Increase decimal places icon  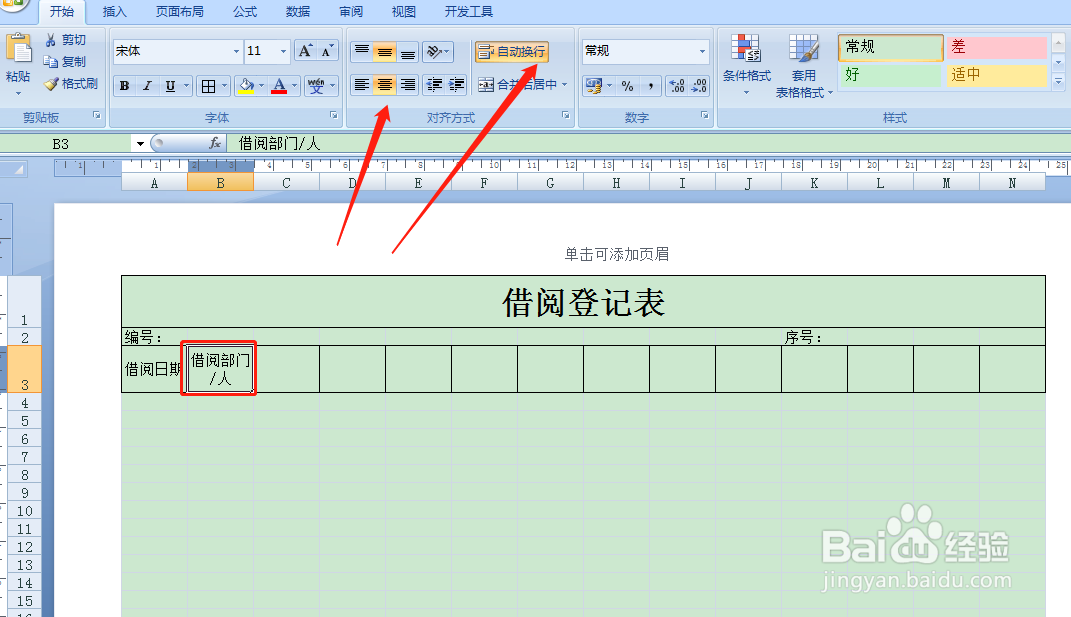(x=677, y=86)
